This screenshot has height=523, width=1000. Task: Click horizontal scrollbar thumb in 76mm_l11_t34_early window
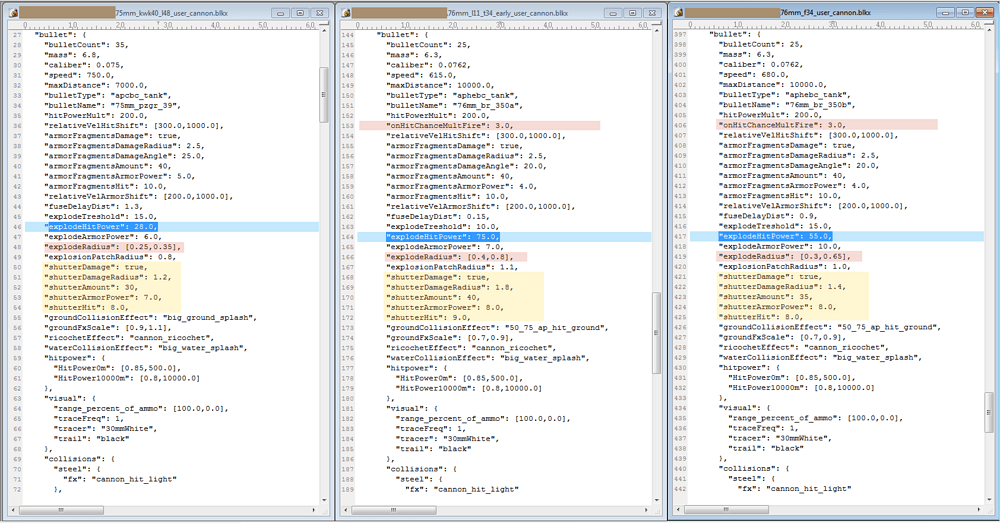point(394,510)
